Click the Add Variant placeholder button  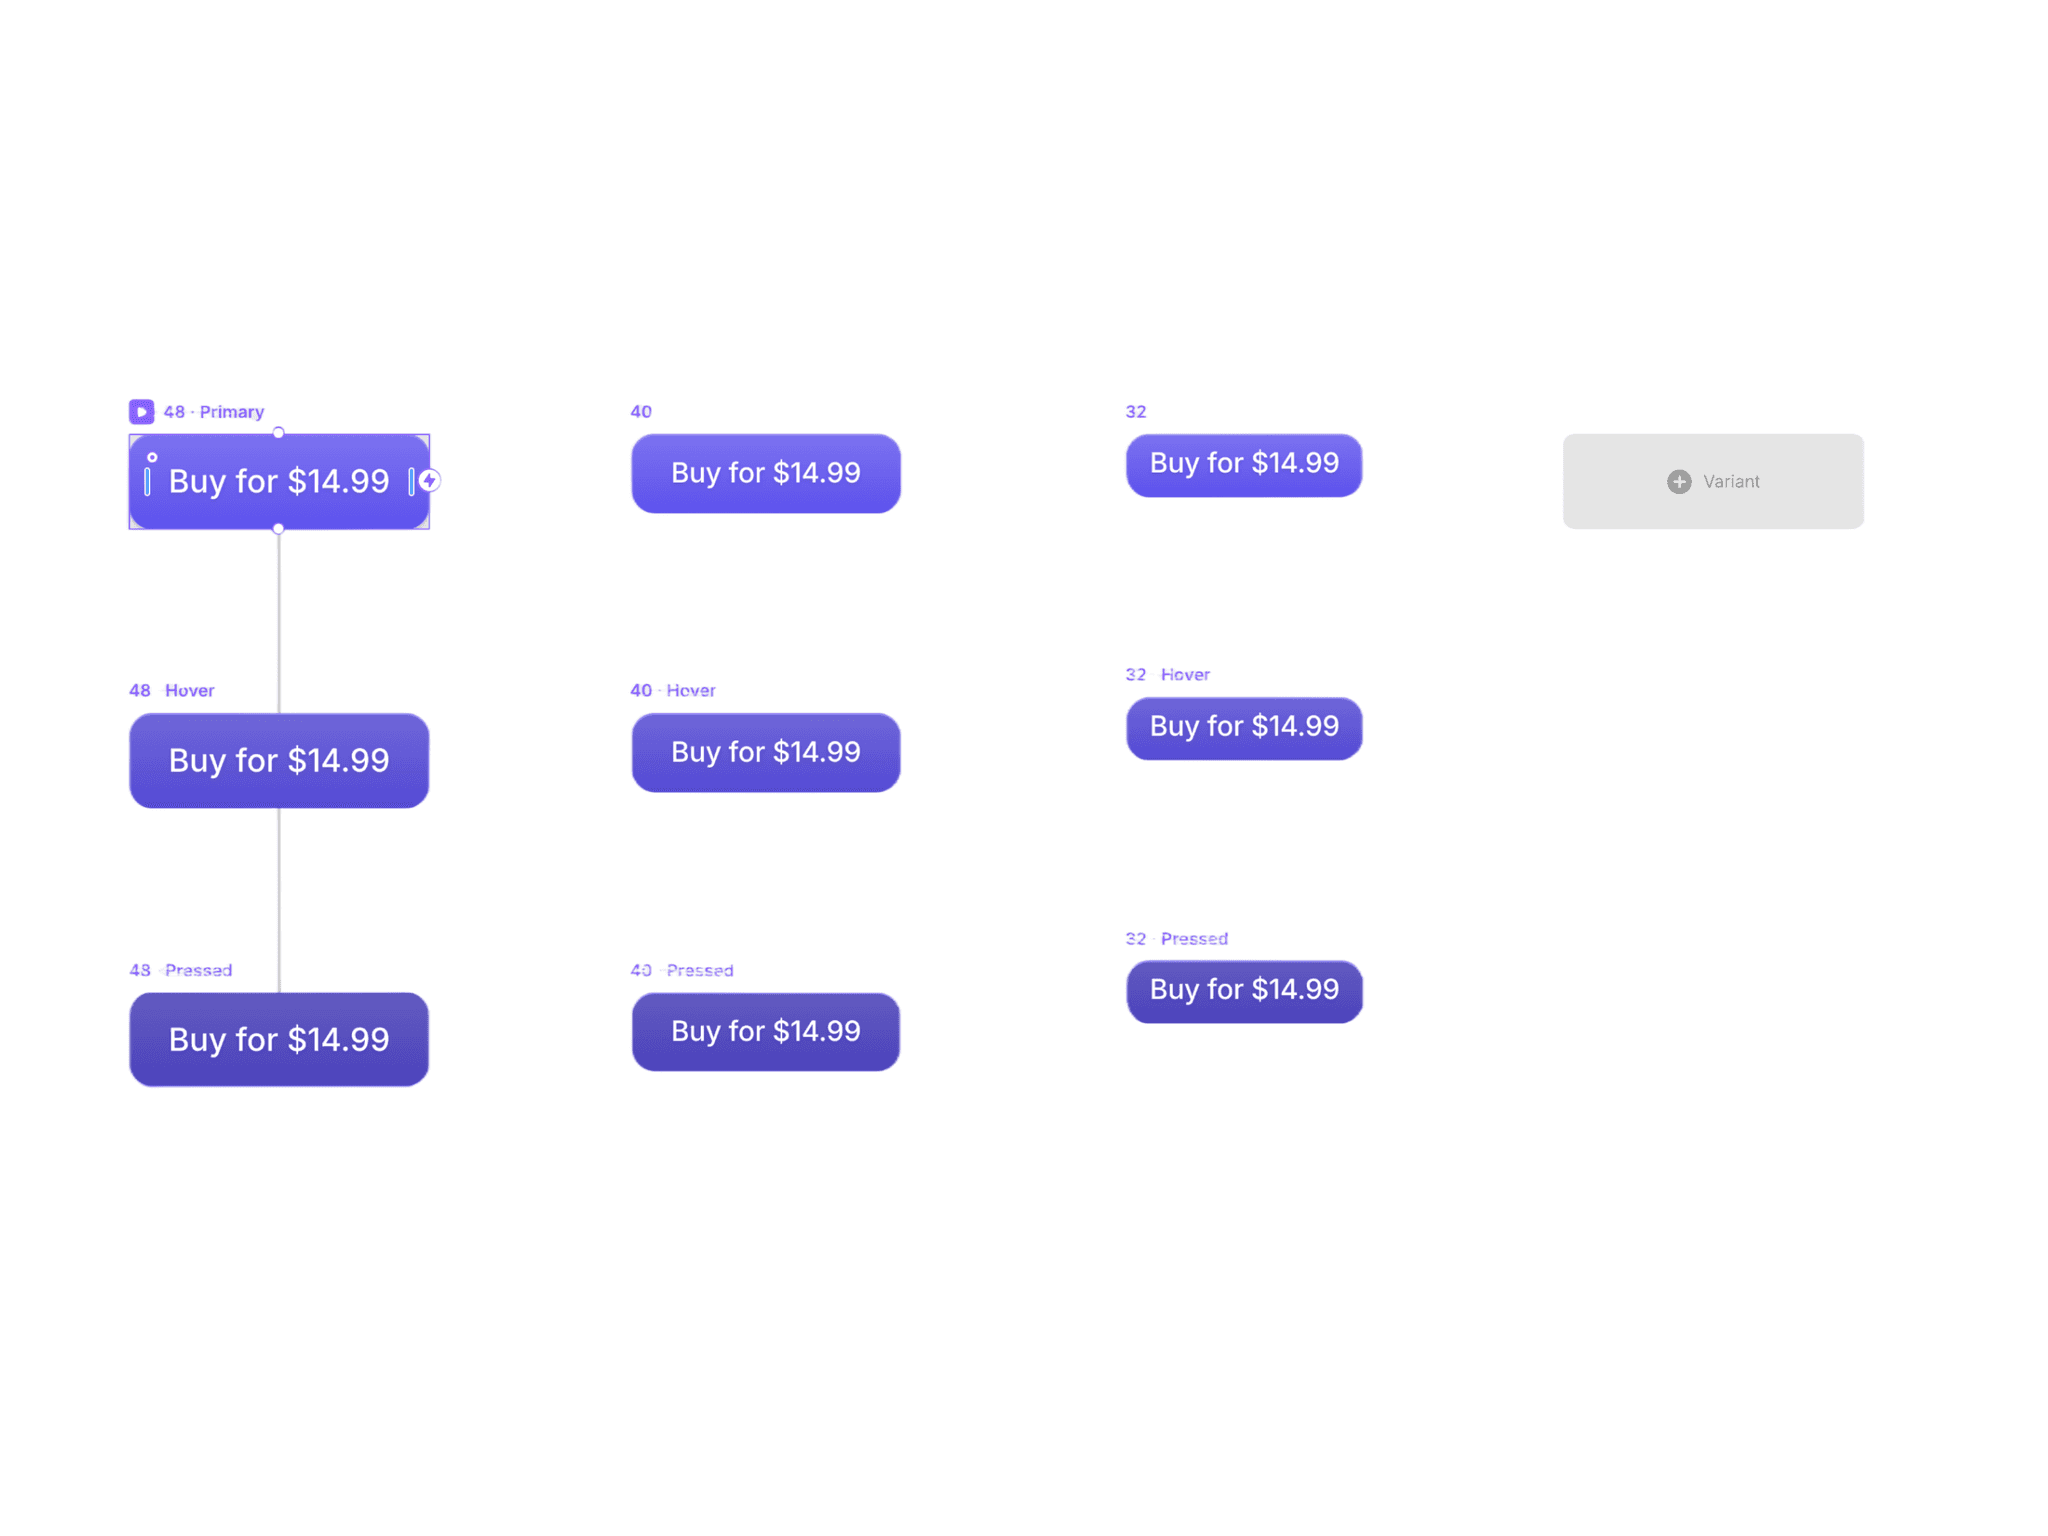(x=1712, y=481)
